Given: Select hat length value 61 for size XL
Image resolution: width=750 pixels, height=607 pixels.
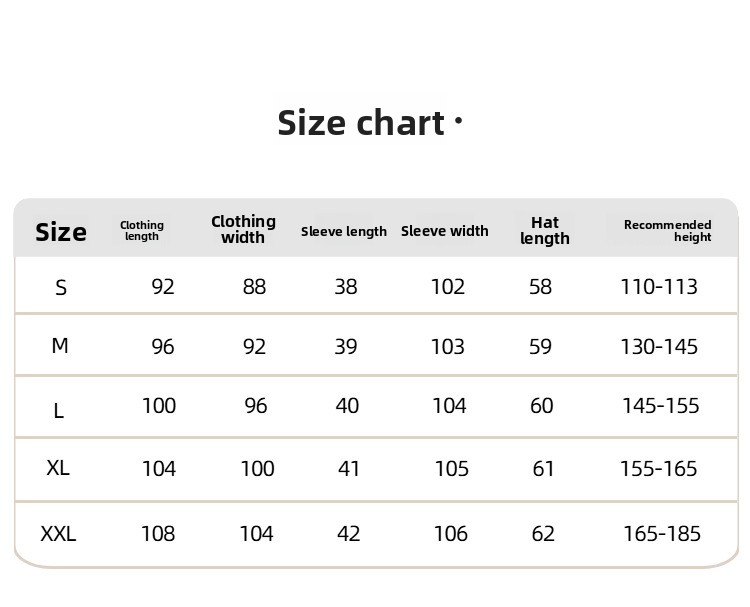Looking at the screenshot, I should [543, 469].
